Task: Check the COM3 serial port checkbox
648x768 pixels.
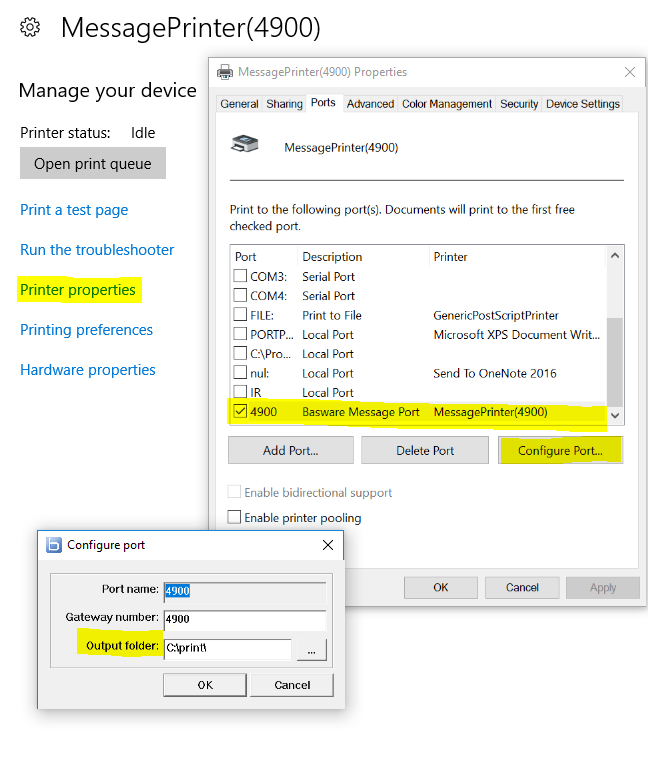Action: click(x=240, y=276)
